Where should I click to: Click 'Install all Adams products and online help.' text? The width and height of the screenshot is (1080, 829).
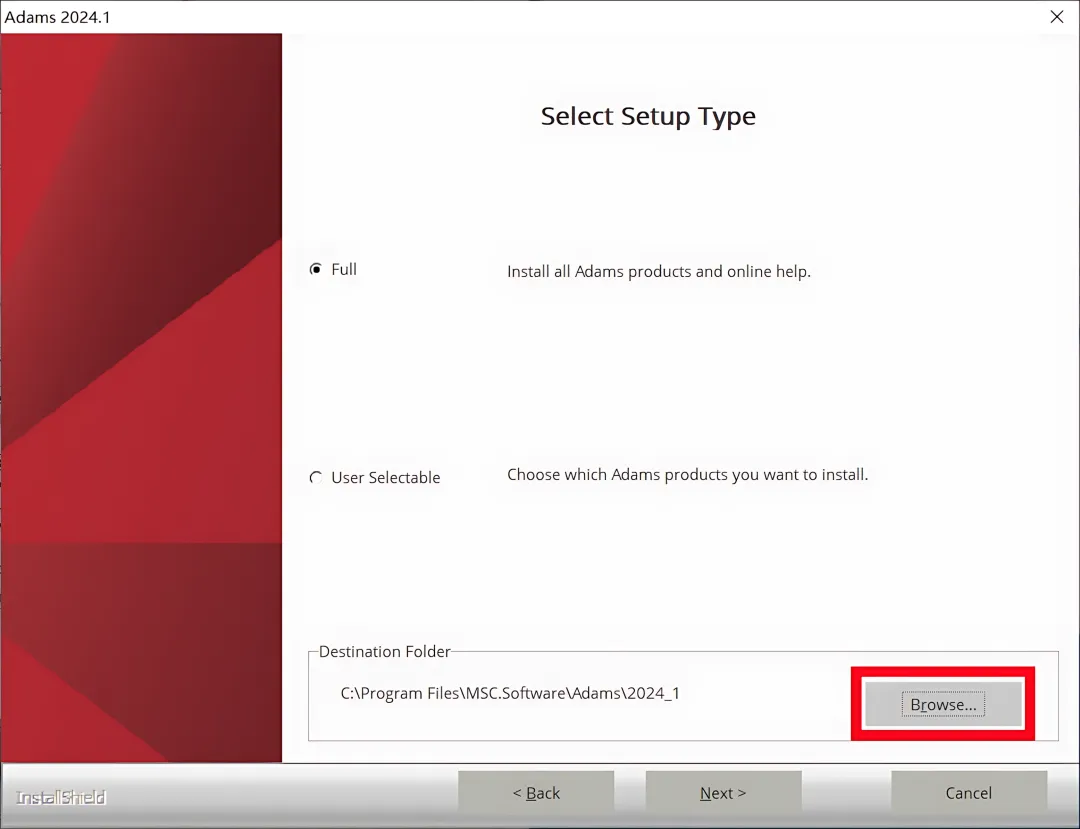658,271
